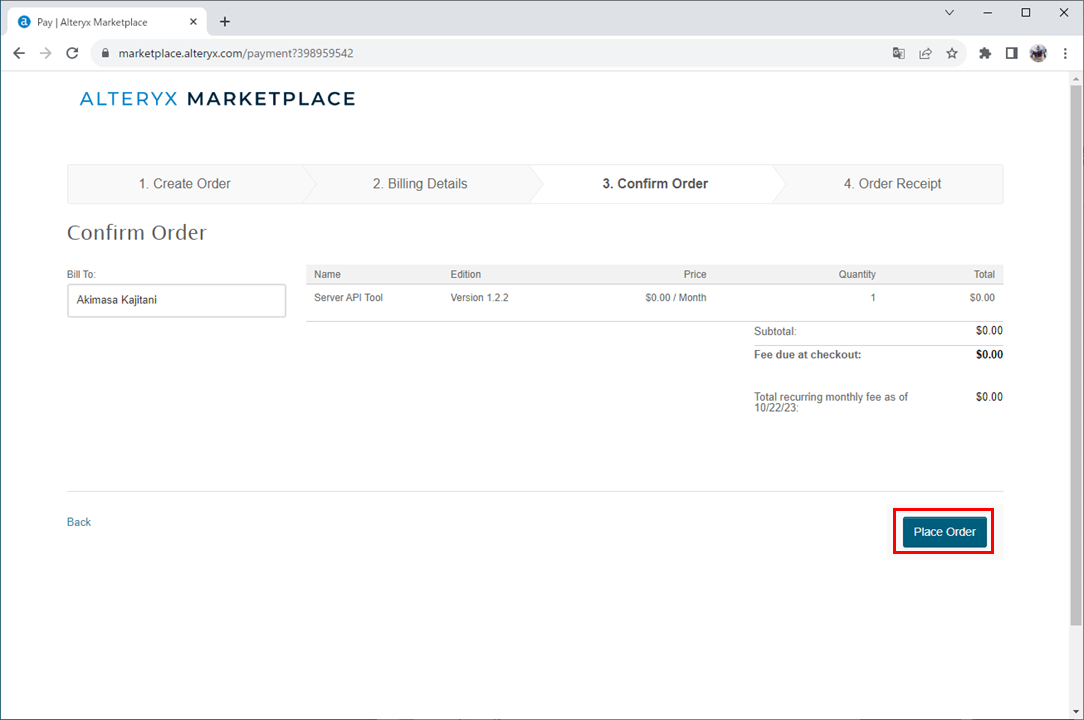The width and height of the screenshot is (1084, 720).
Task: Open a new tab with plus button
Action: pos(225,21)
